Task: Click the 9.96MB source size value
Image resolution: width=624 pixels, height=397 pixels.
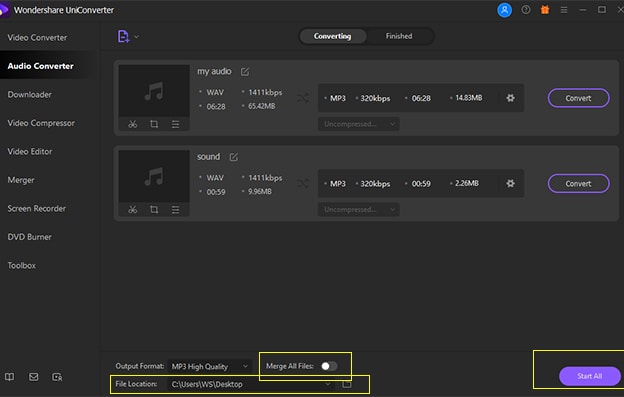Action: pos(260,192)
